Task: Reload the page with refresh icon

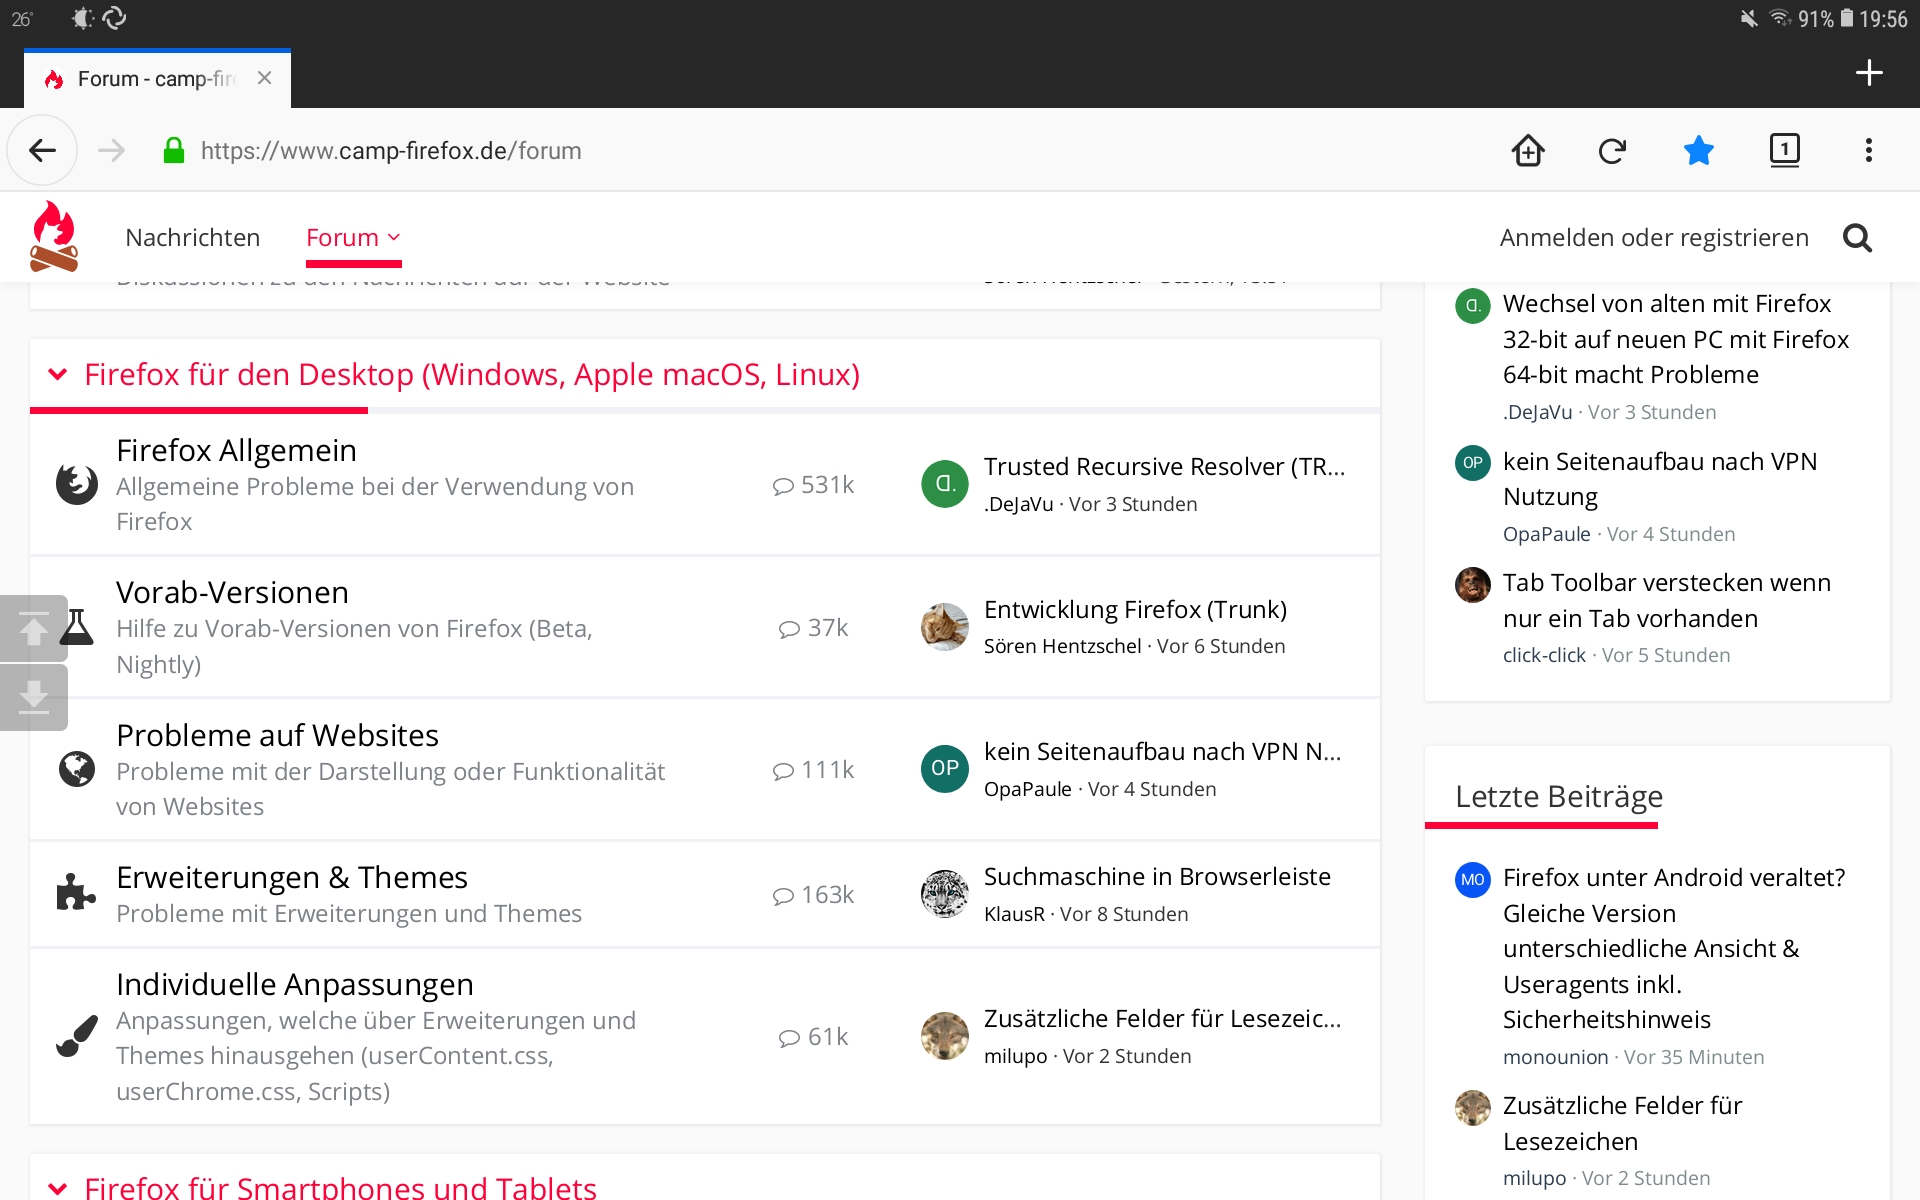Action: [x=1612, y=151]
